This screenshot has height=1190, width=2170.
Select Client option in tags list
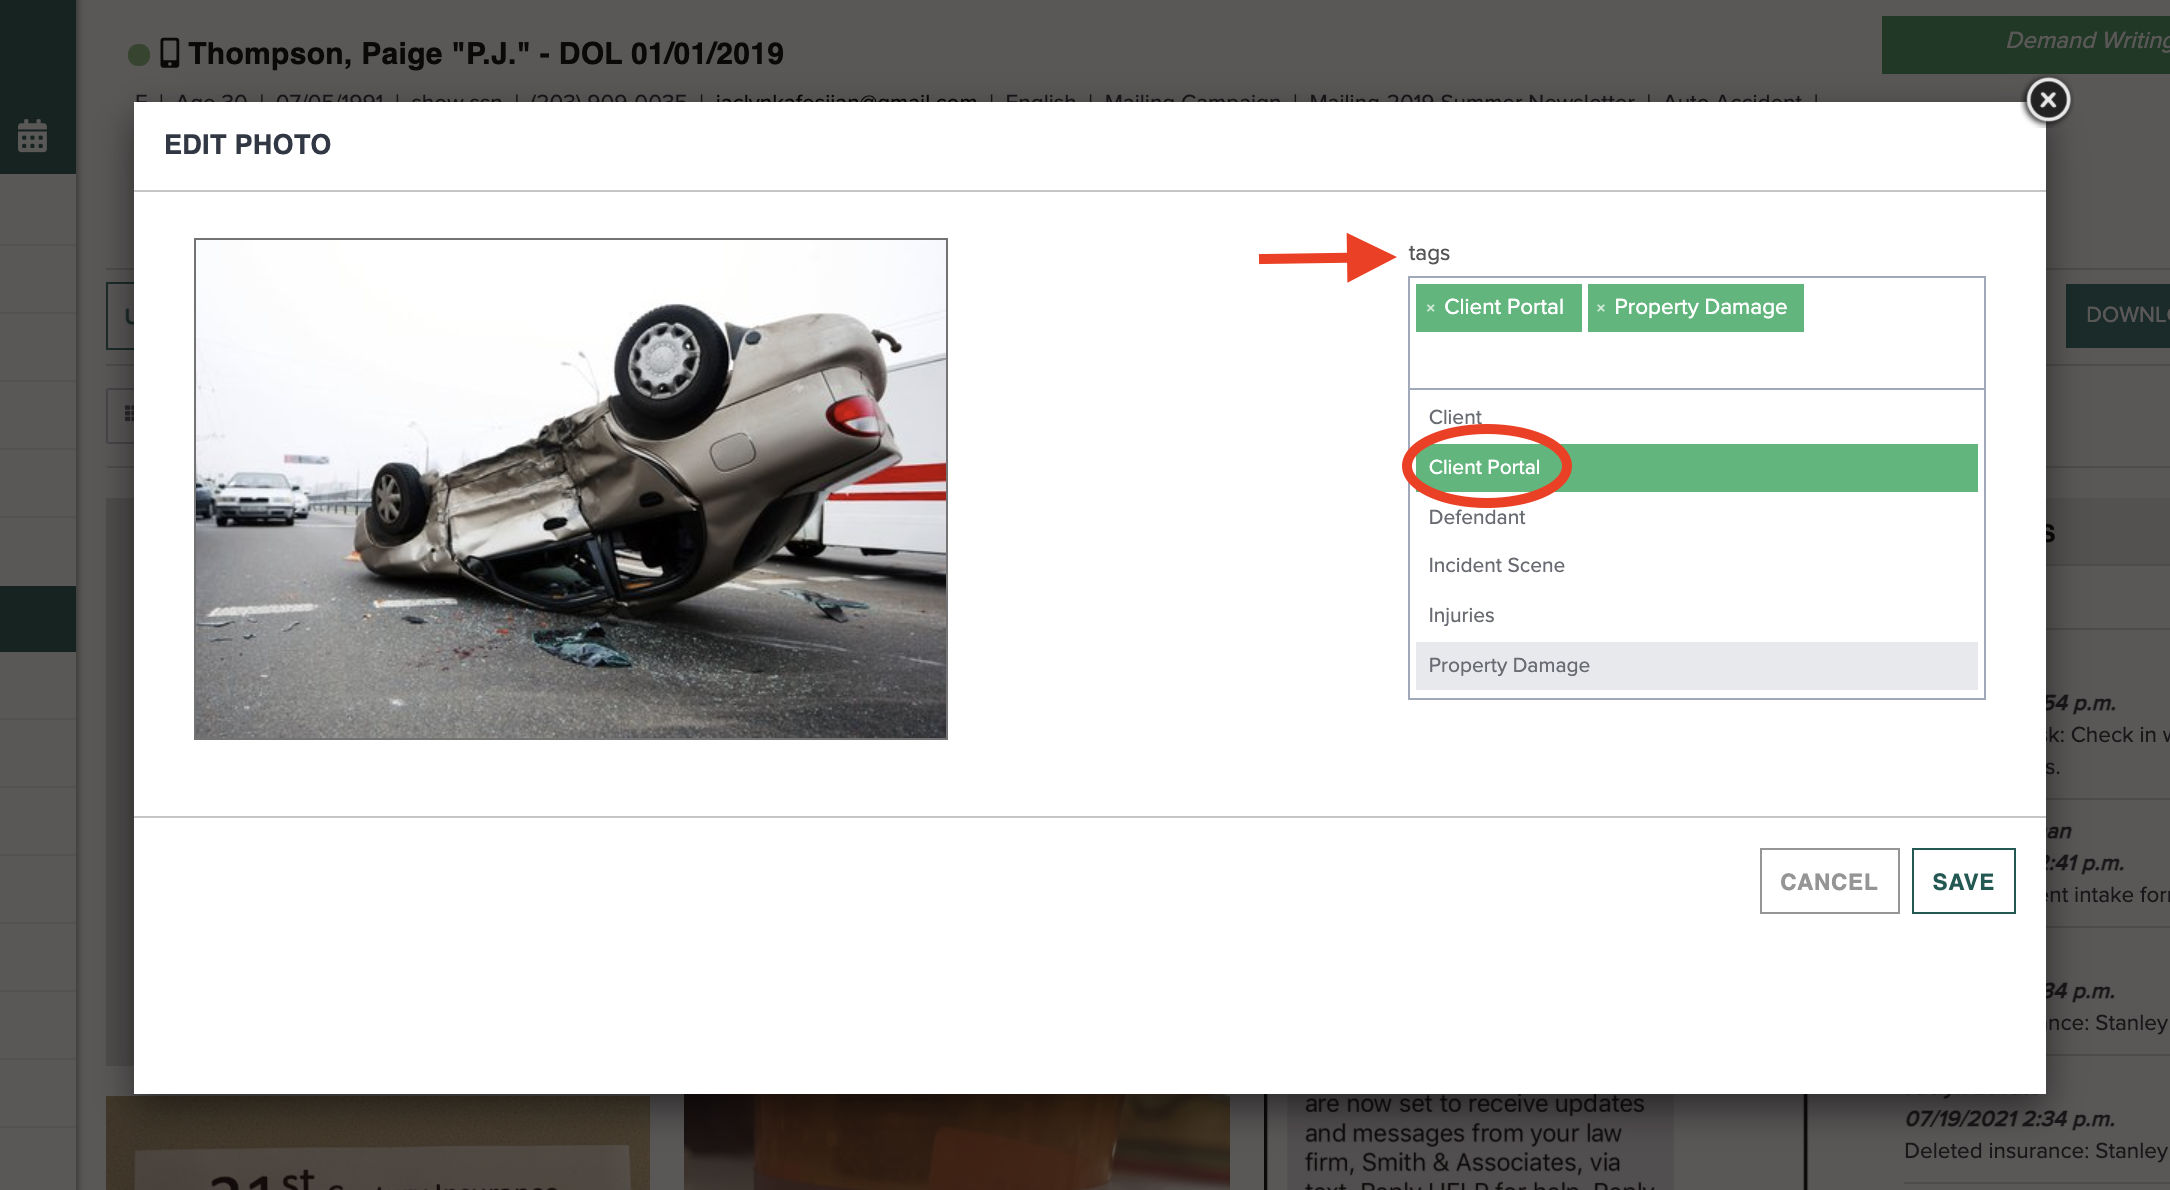pyautogui.click(x=1696, y=417)
